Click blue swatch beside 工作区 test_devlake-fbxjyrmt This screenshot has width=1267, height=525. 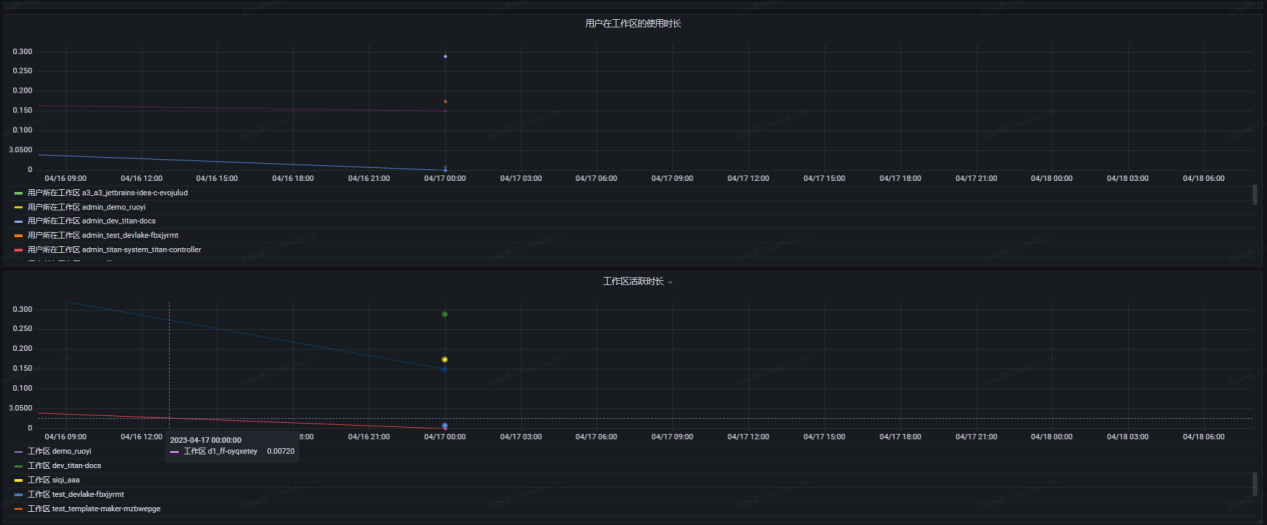(x=18, y=494)
